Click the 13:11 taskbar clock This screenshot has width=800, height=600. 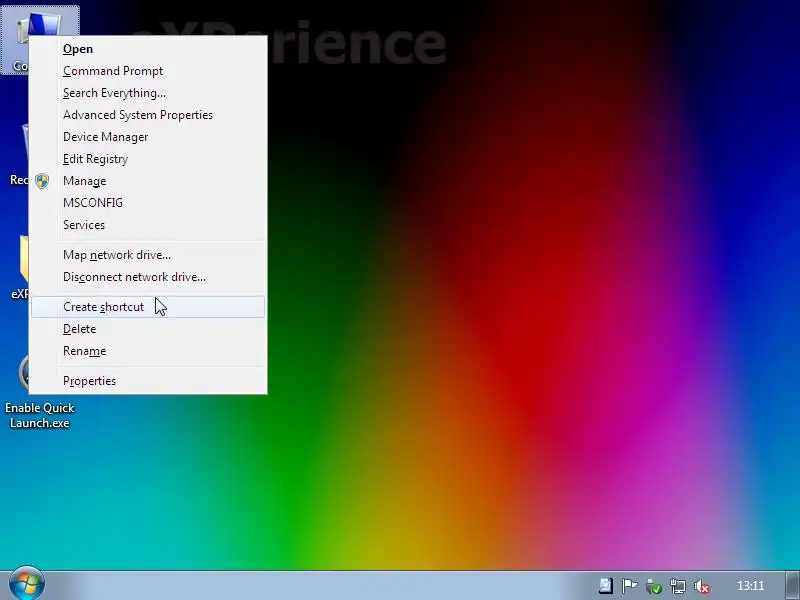750,586
